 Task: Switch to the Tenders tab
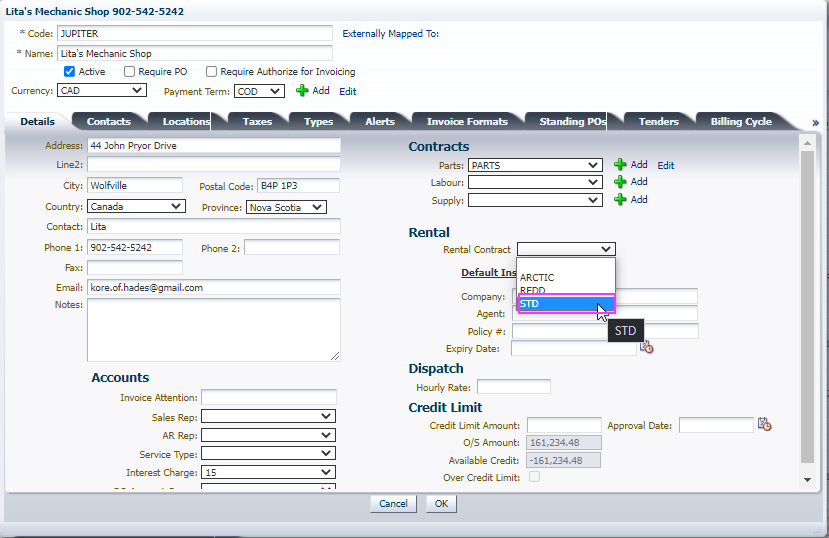[x=658, y=122]
